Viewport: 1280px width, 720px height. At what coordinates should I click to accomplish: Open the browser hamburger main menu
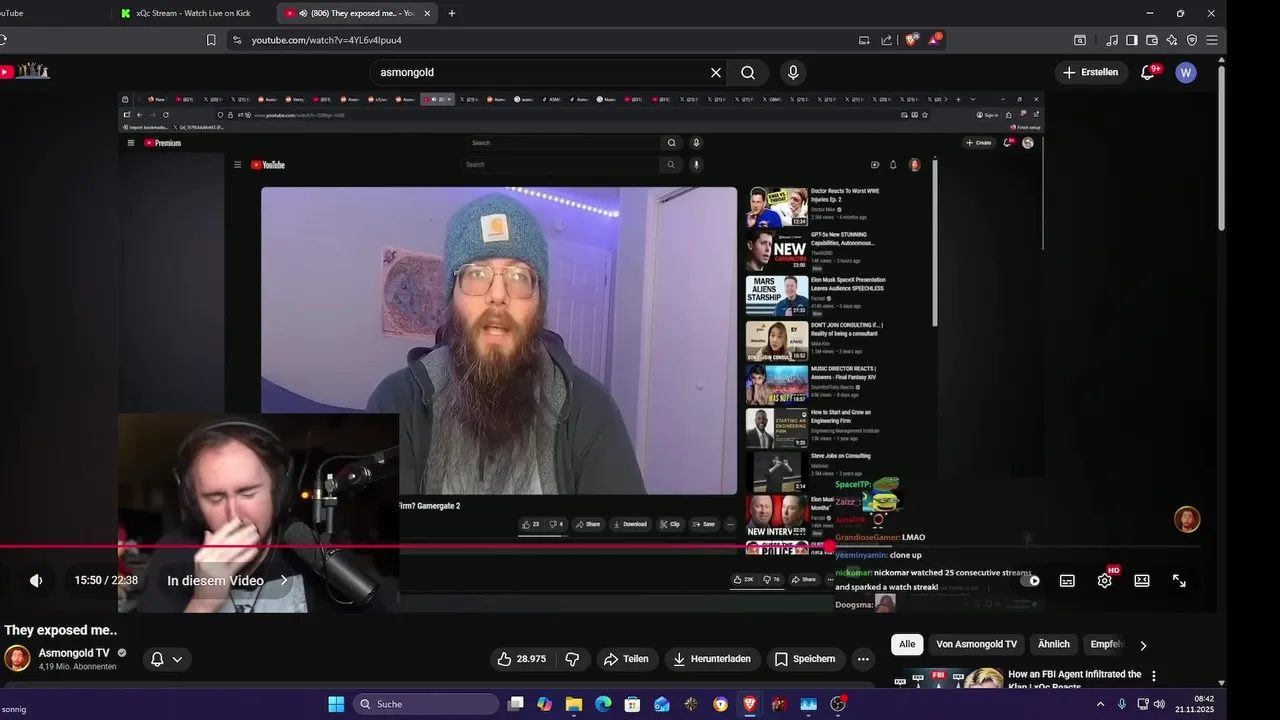click(x=1212, y=40)
